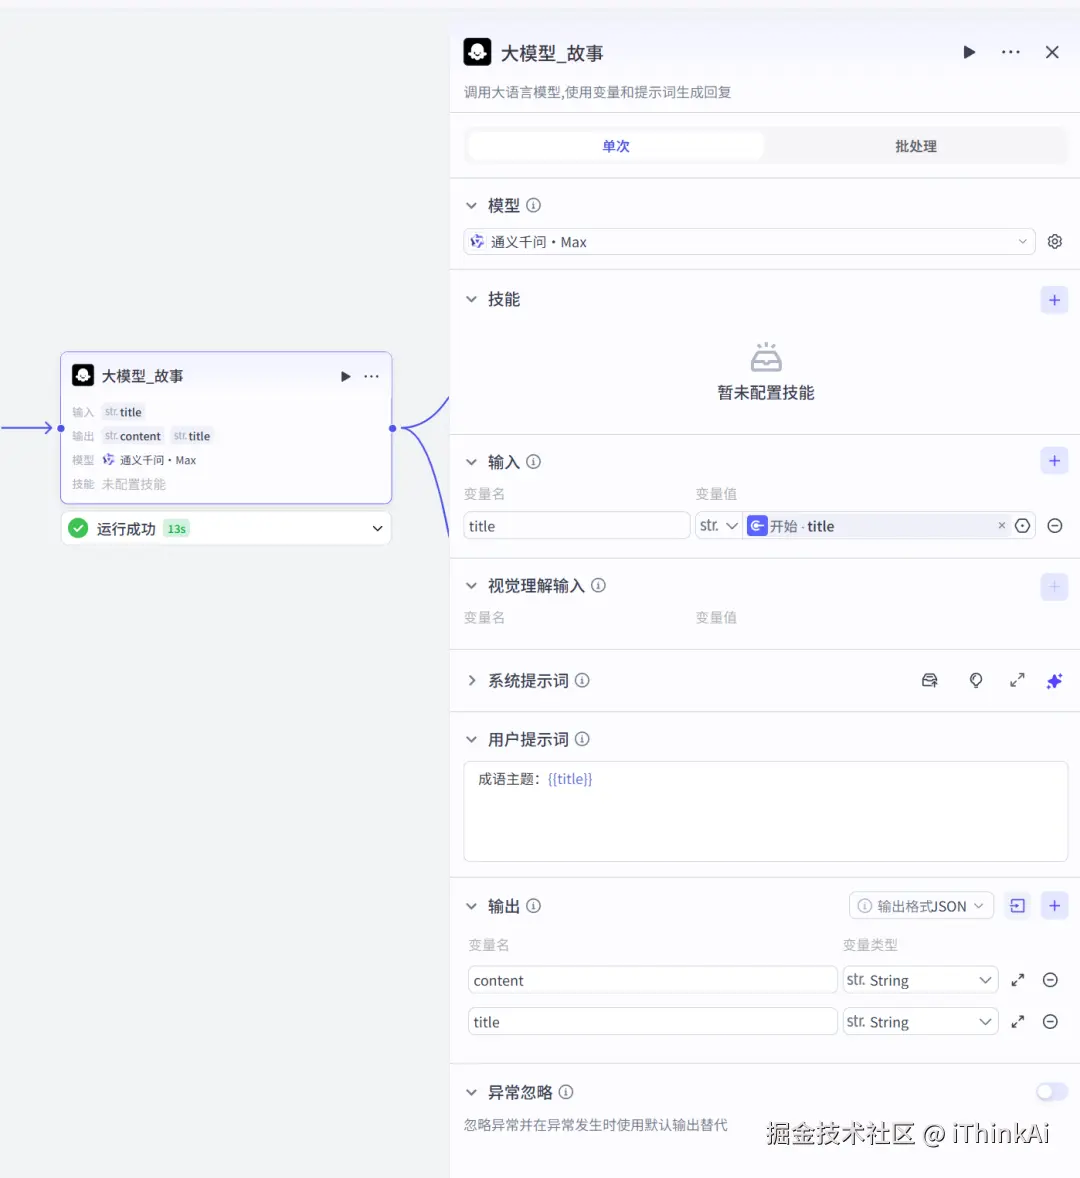Open the 输出格式JSON dropdown
This screenshot has width=1080, height=1178.
pos(920,905)
